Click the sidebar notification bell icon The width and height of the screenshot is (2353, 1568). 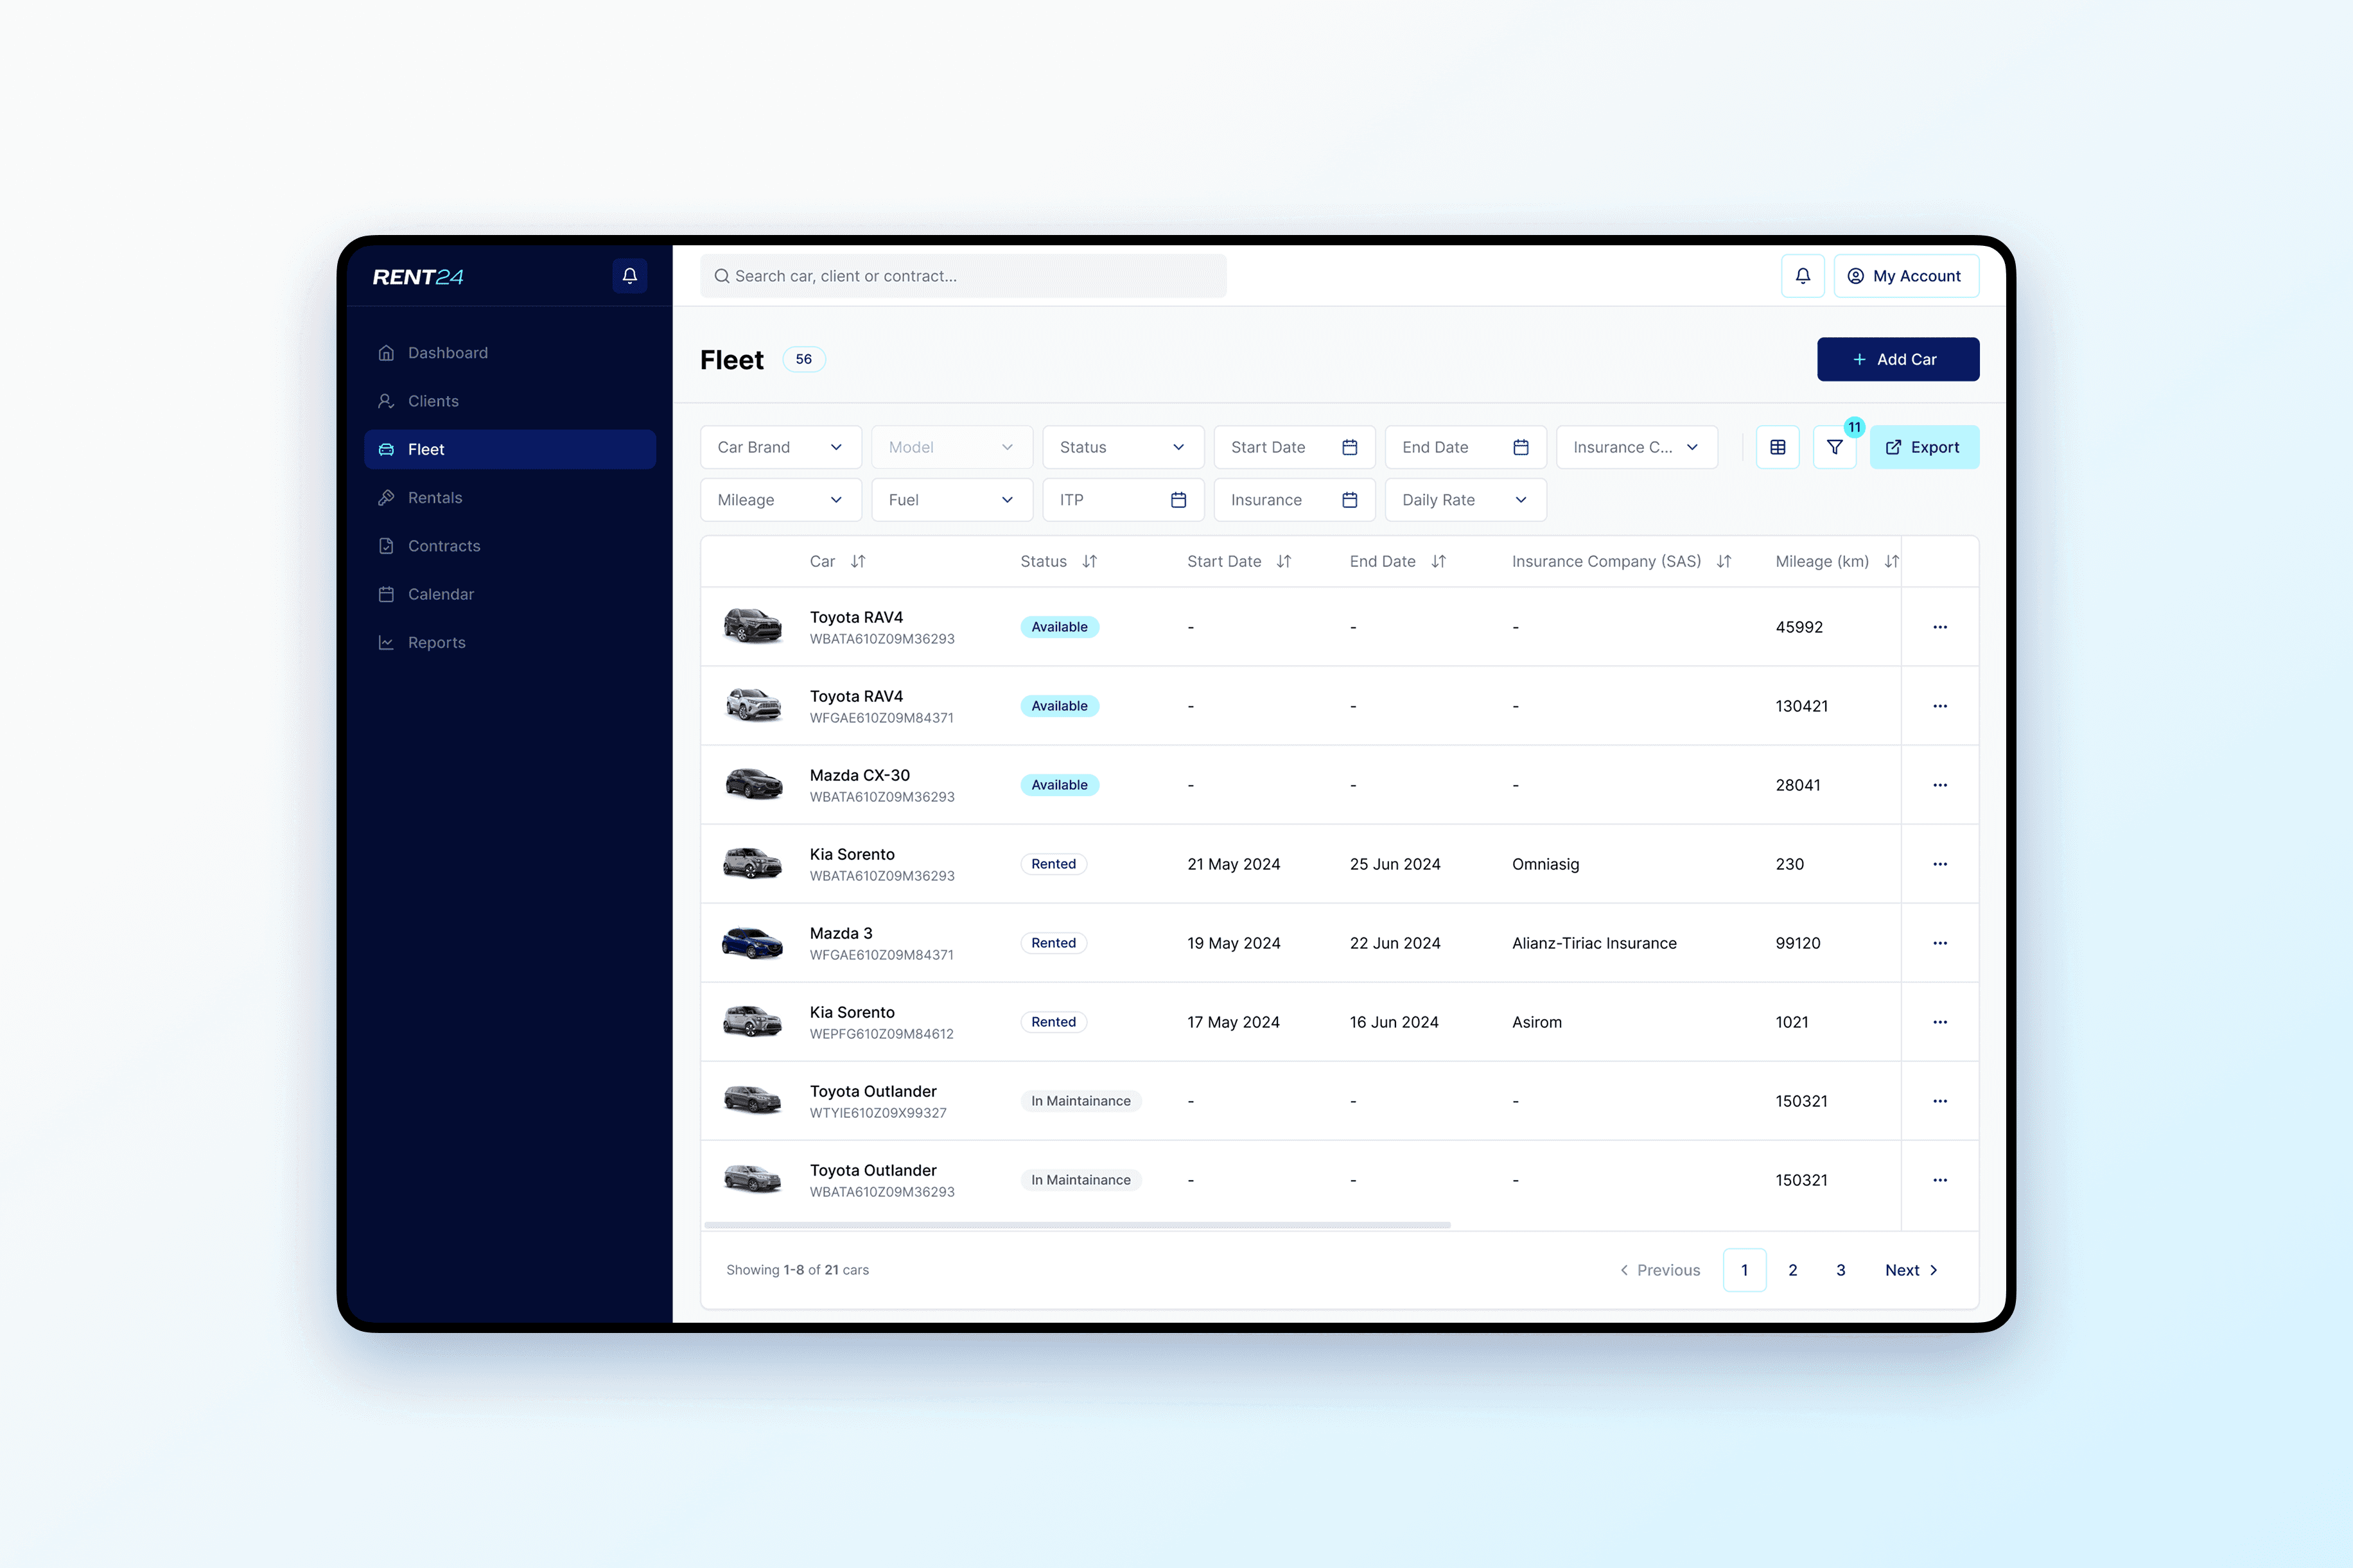[x=629, y=276]
